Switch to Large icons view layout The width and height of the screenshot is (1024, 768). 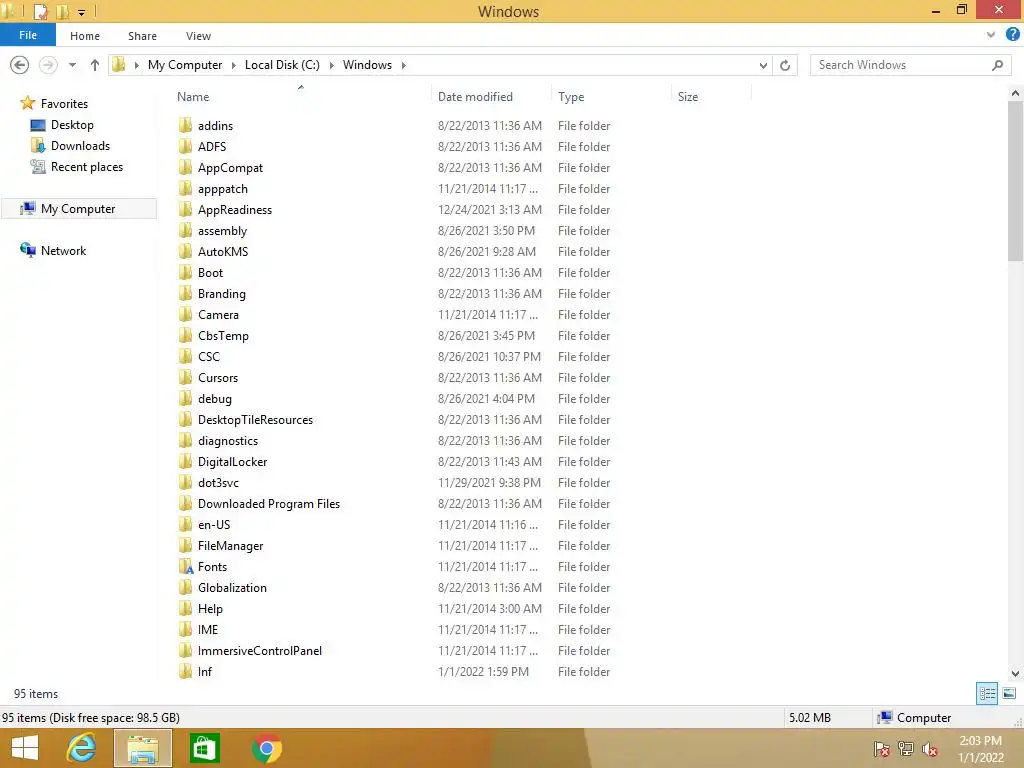[1009, 694]
